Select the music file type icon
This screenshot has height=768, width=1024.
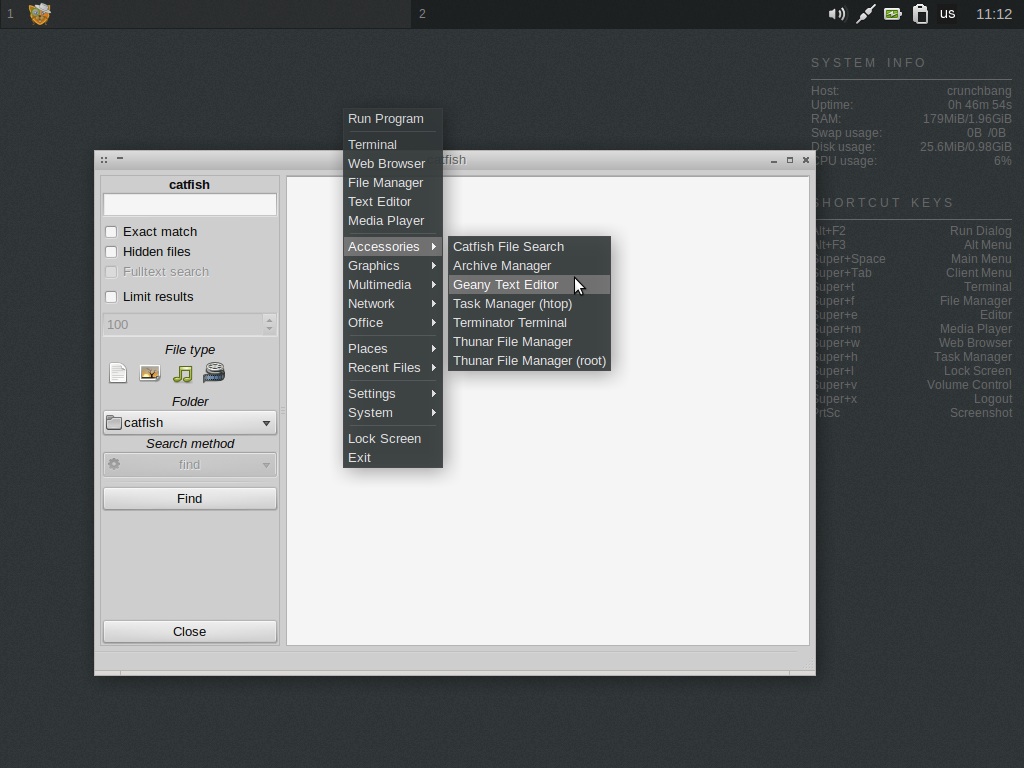point(183,374)
